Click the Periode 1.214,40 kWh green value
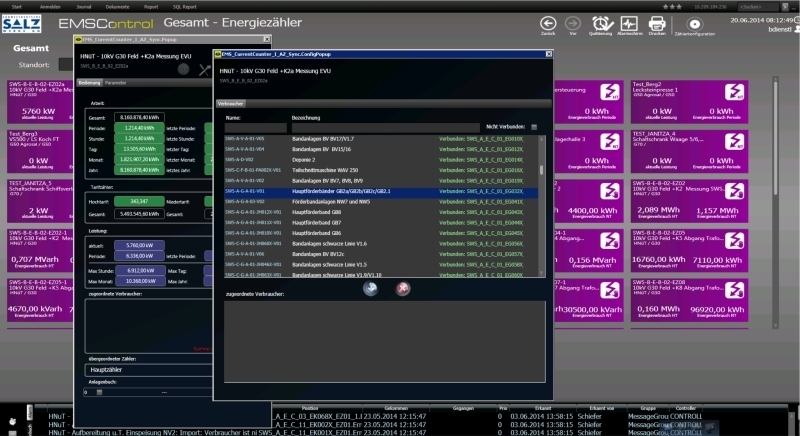The image size is (800, 436). pos(139,128)
